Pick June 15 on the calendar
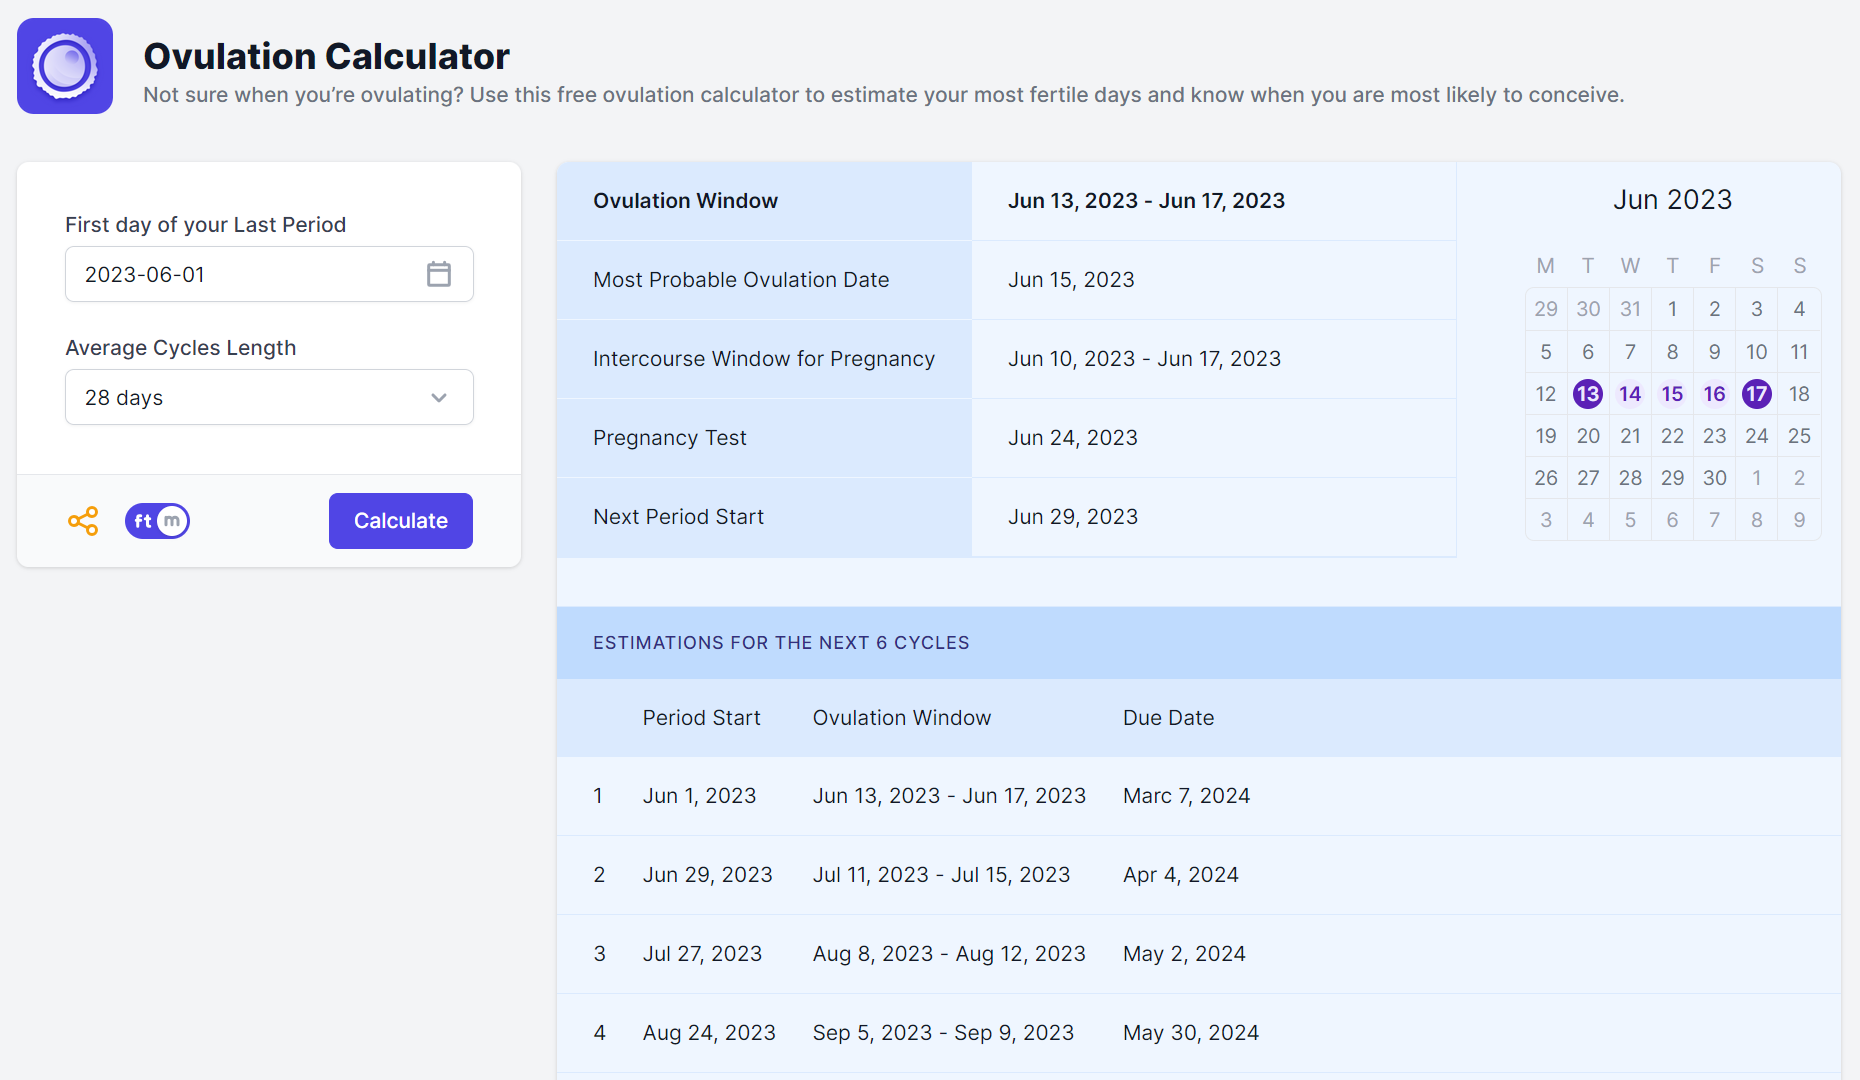The image size is (1860, 1080). 1672,394
